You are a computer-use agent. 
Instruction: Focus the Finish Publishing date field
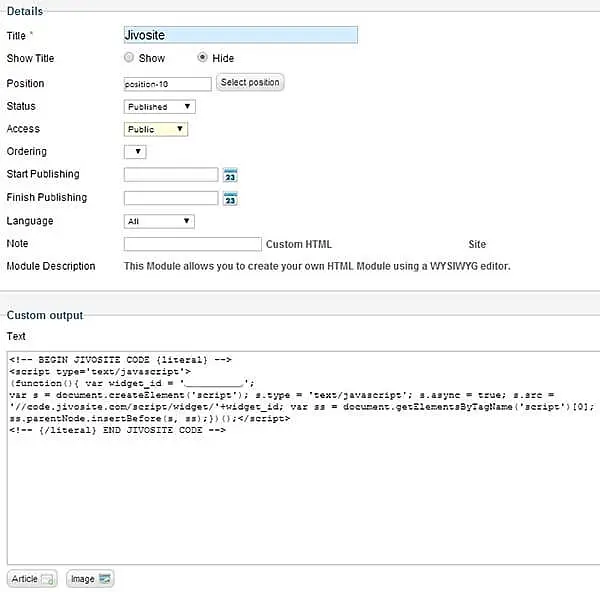click(x=170, y=198)
